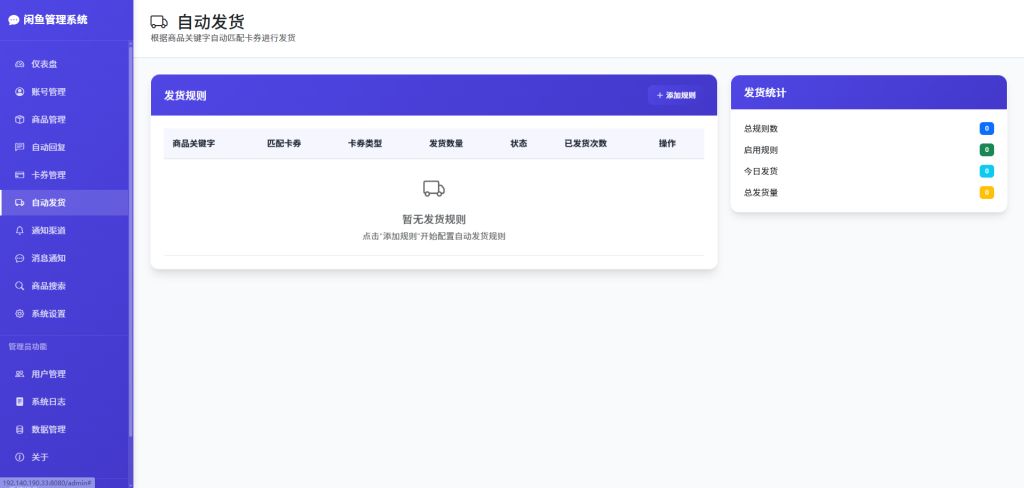Go to 账号管理 page
Viewport: 1024px width, 488px height.
(x=64, y=92)
